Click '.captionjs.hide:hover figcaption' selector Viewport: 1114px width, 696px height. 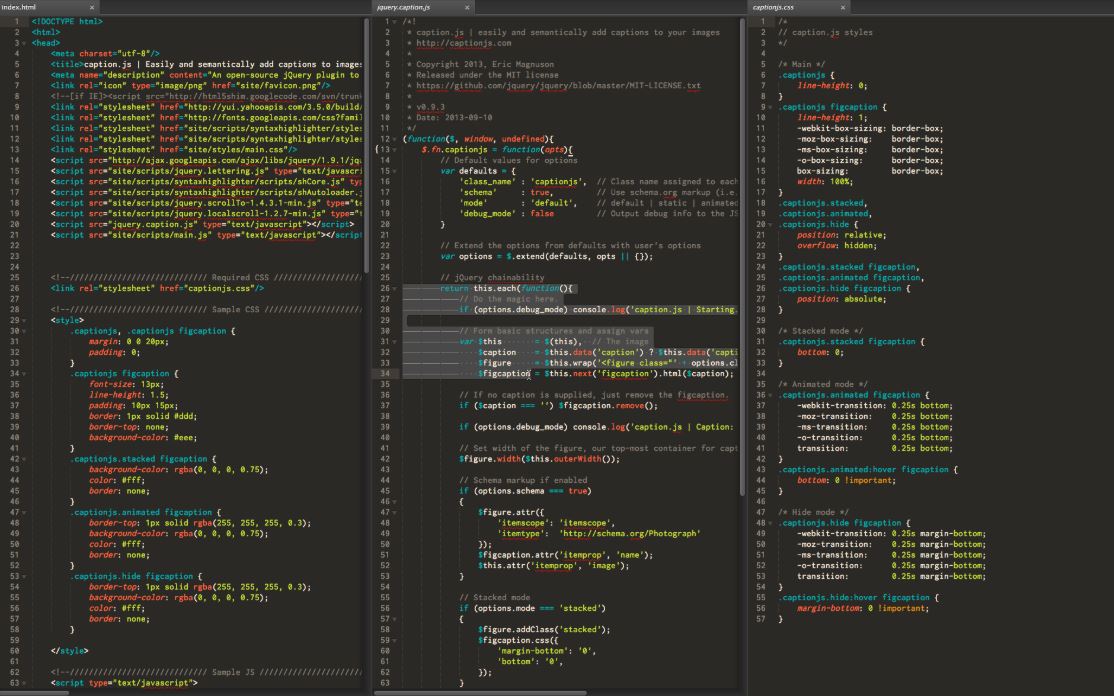pos(853,597)
